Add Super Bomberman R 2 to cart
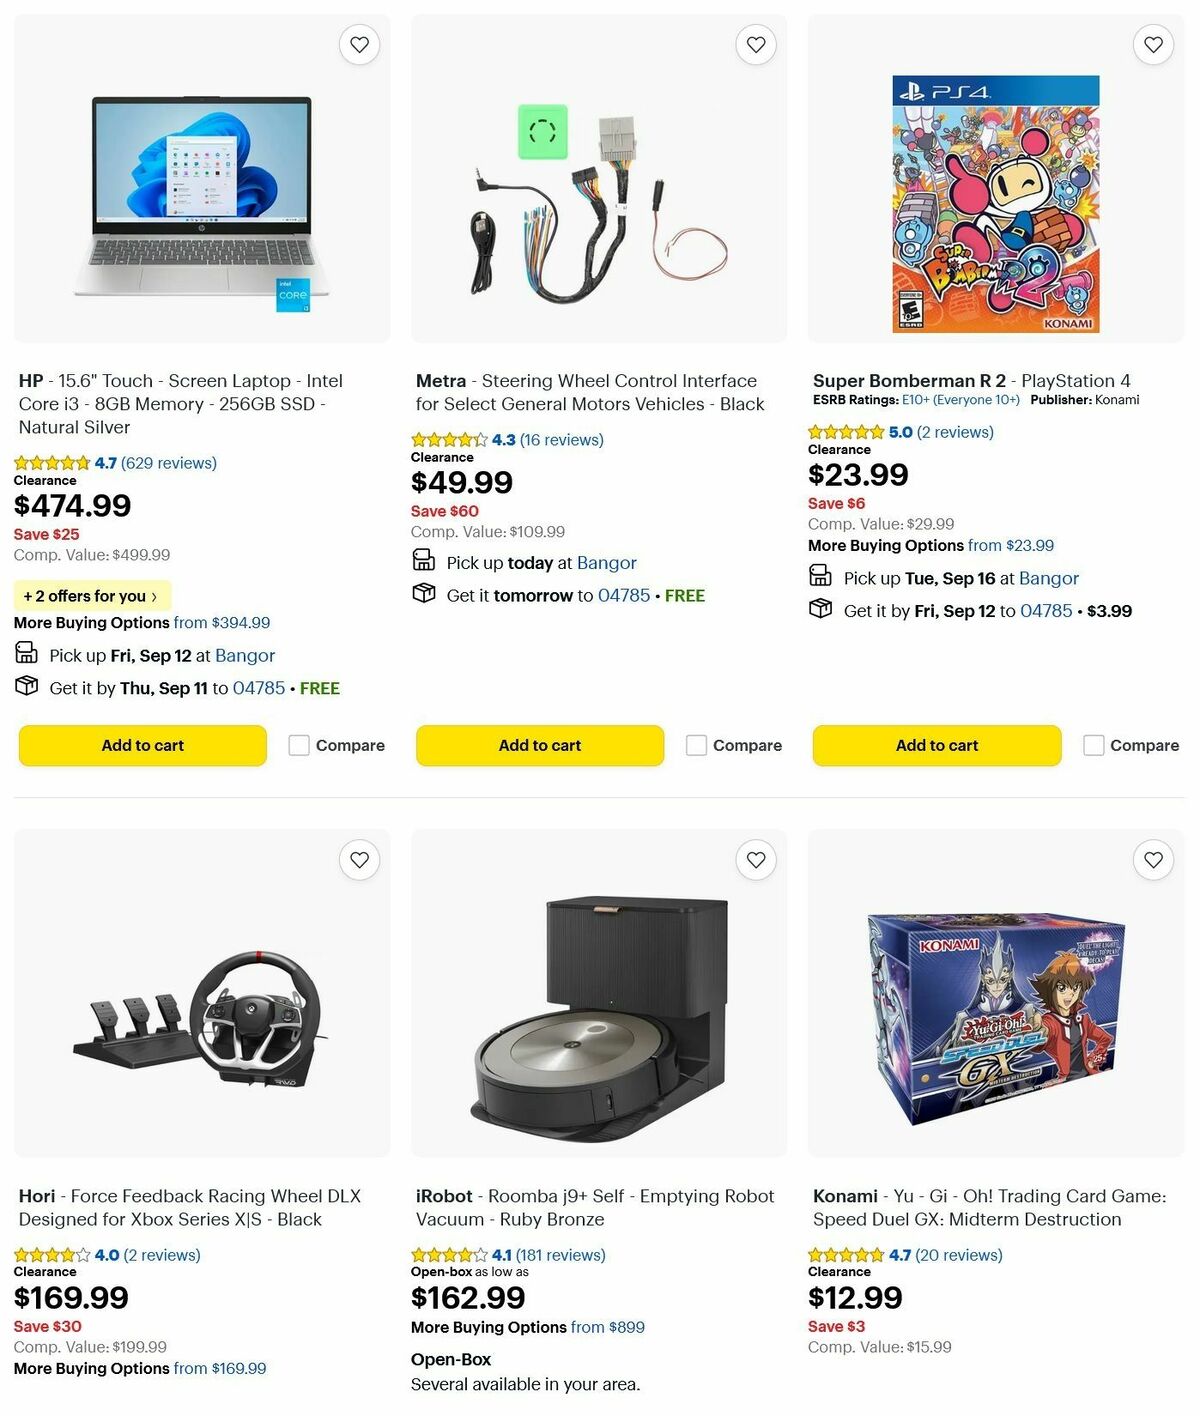Viewport: 1200px width, 1416px height. coord(936,745)
